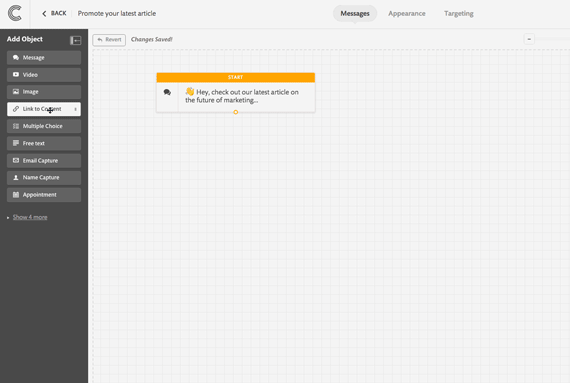Click the arrow on Link to Content
This screenshot has height=383, width=570.
[x=75, y=109]
